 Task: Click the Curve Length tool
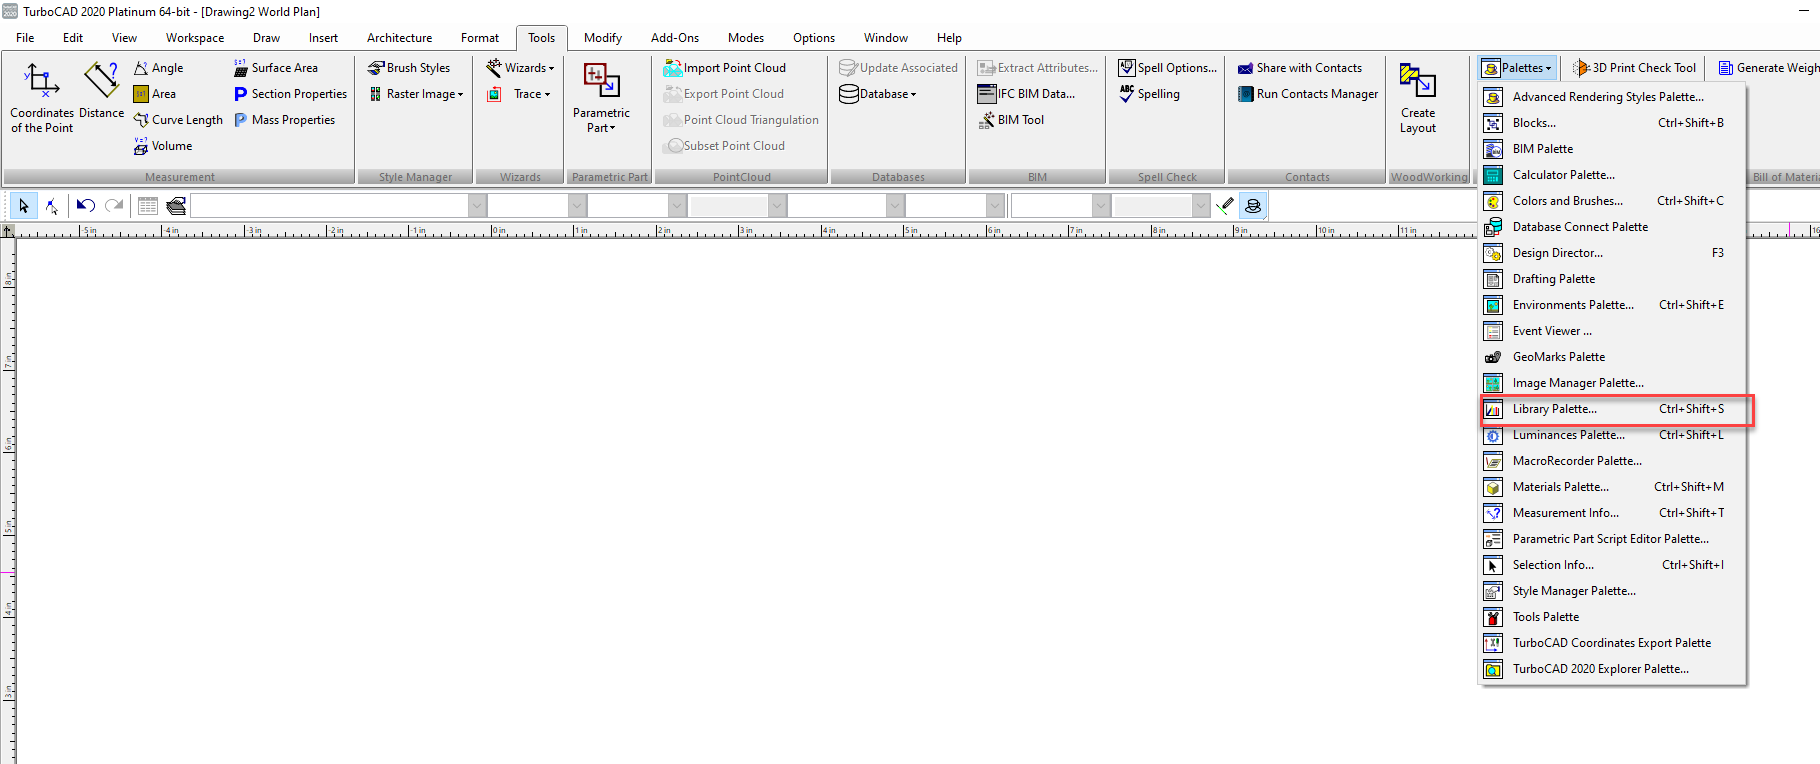[x=178, y=120]
